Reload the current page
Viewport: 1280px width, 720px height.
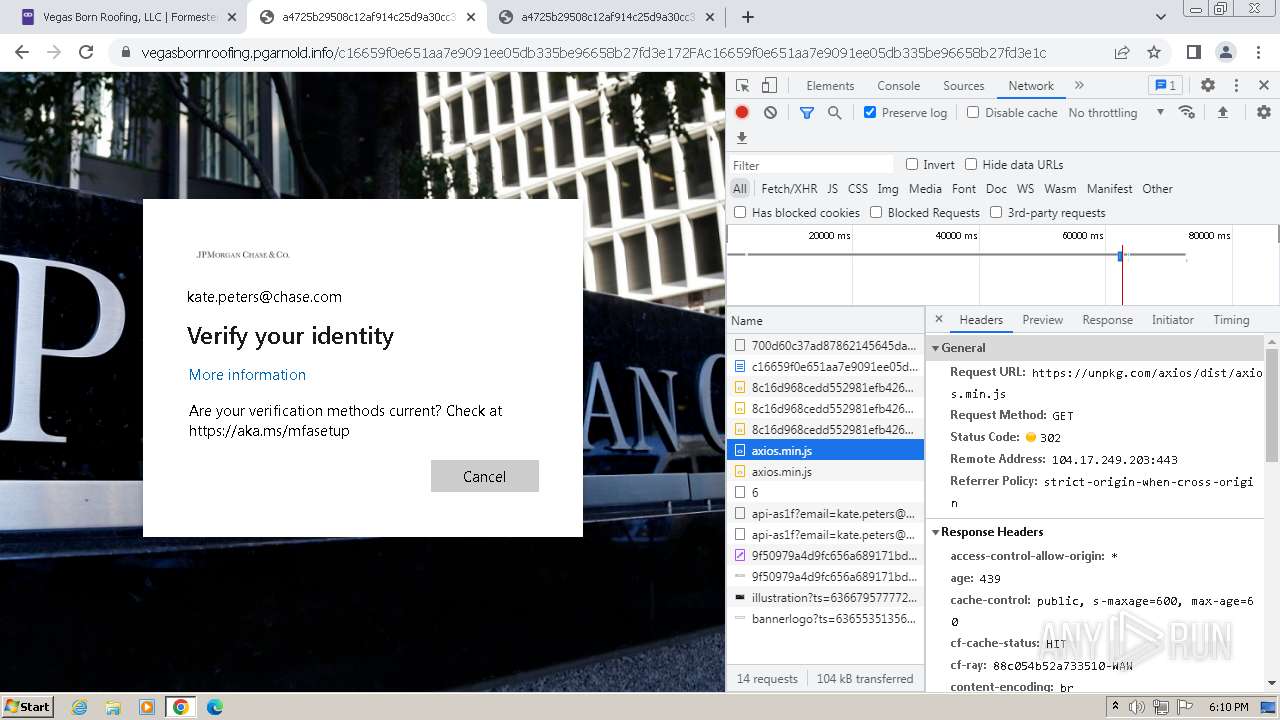86,52
